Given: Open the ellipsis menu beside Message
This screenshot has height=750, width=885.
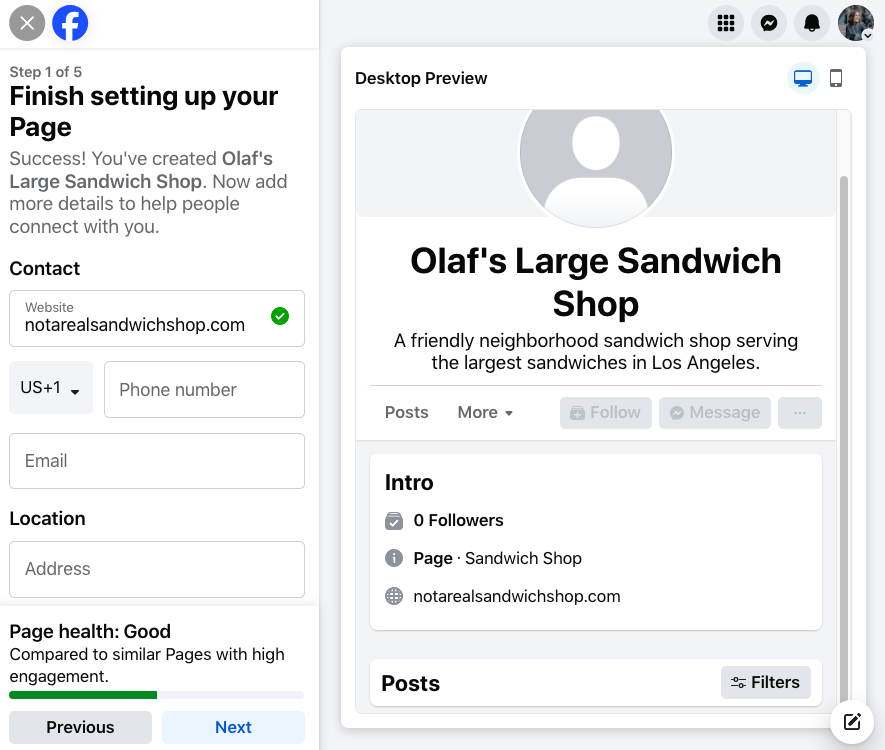Looking at the screenshot, I should click(799, 412).
